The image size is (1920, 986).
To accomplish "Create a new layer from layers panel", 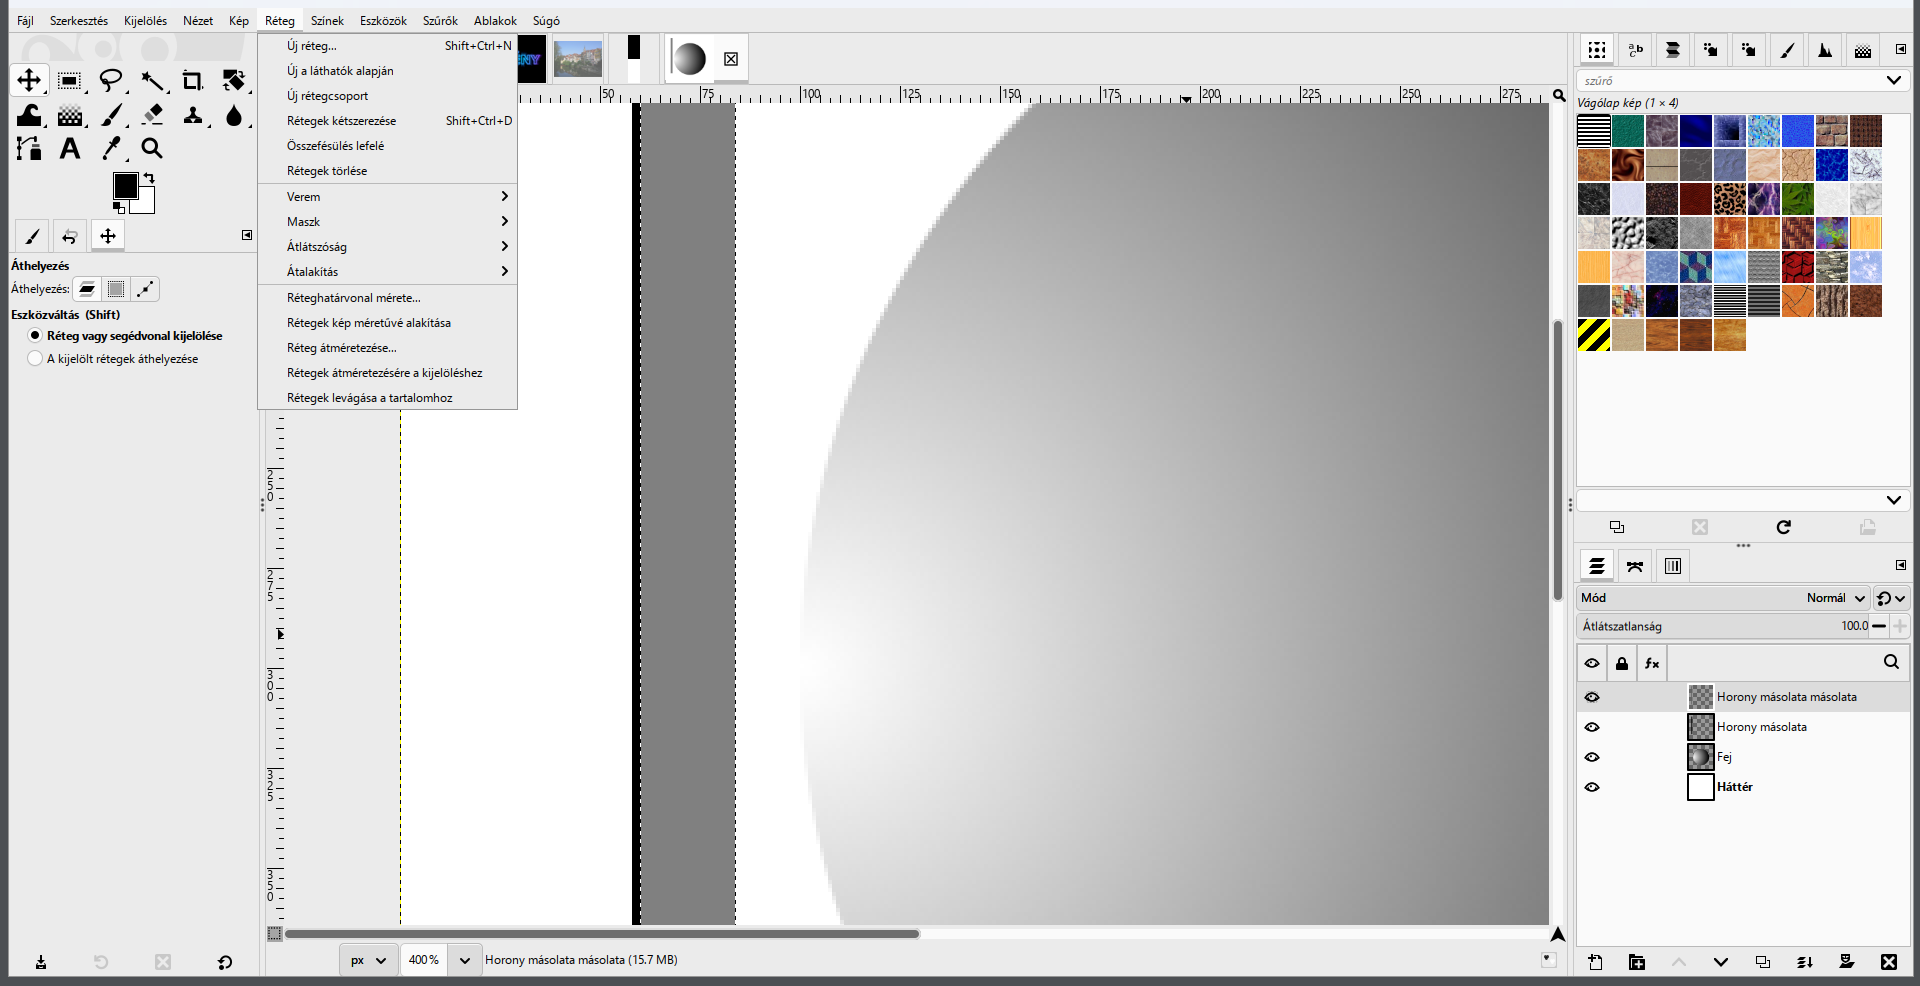I will 1595,962.
